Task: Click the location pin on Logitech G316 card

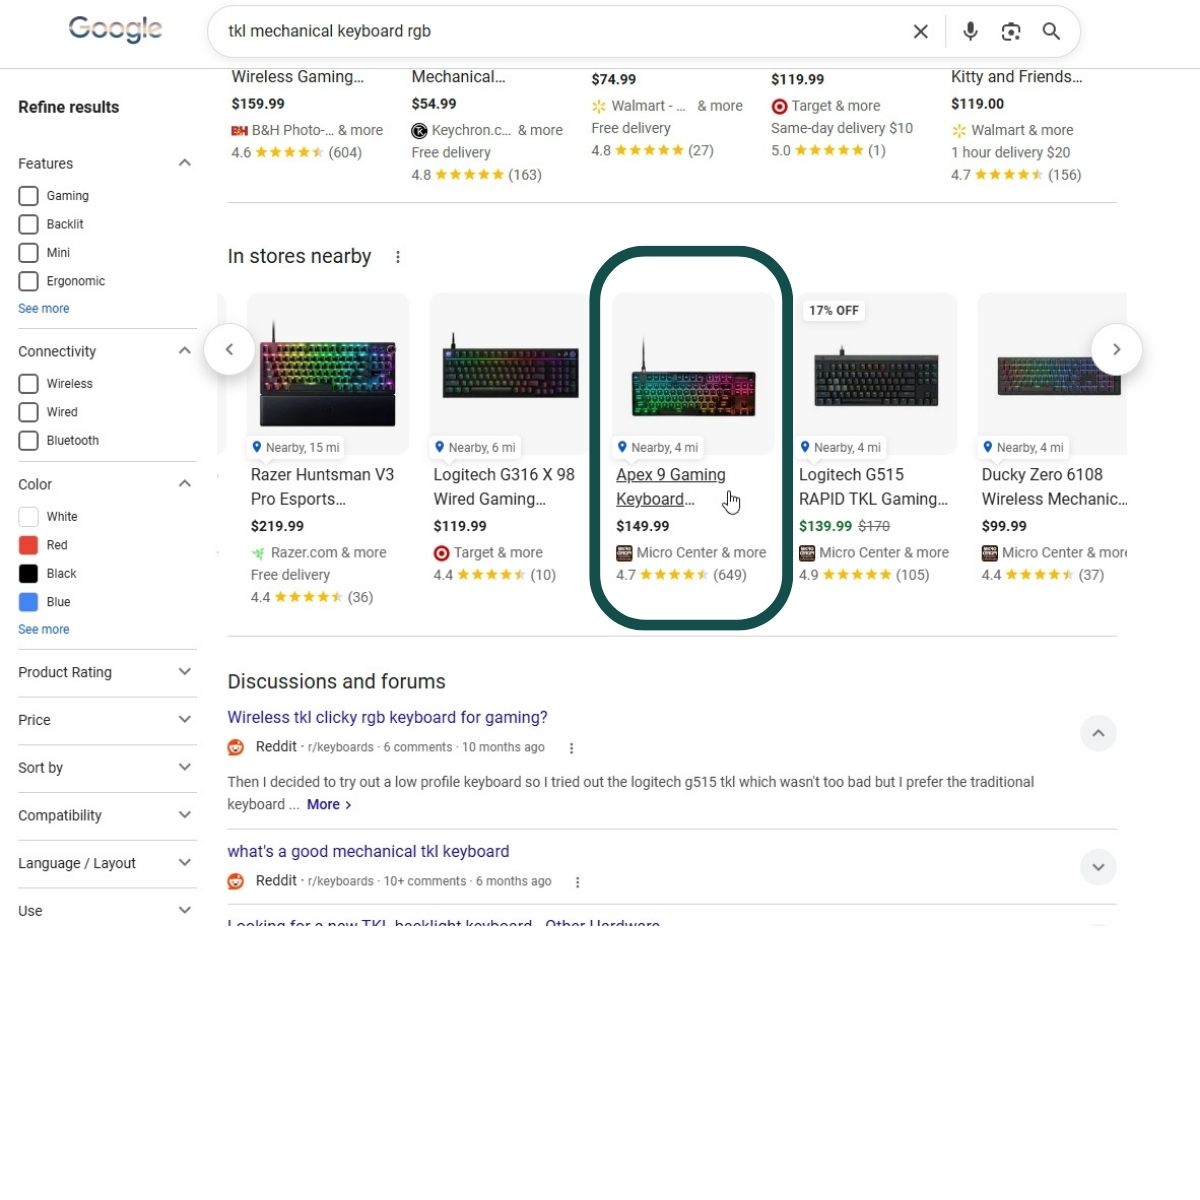Action: (440, 447)
